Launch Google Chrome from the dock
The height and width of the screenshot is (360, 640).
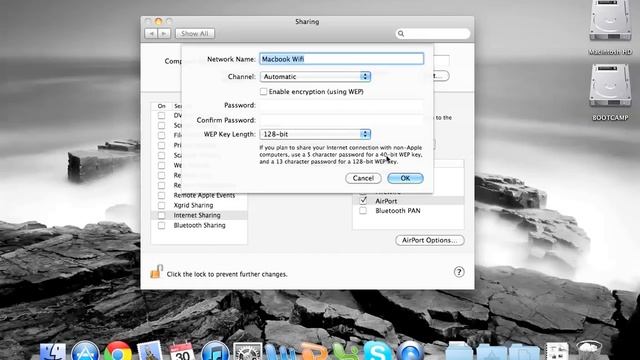tap(118, 351)
